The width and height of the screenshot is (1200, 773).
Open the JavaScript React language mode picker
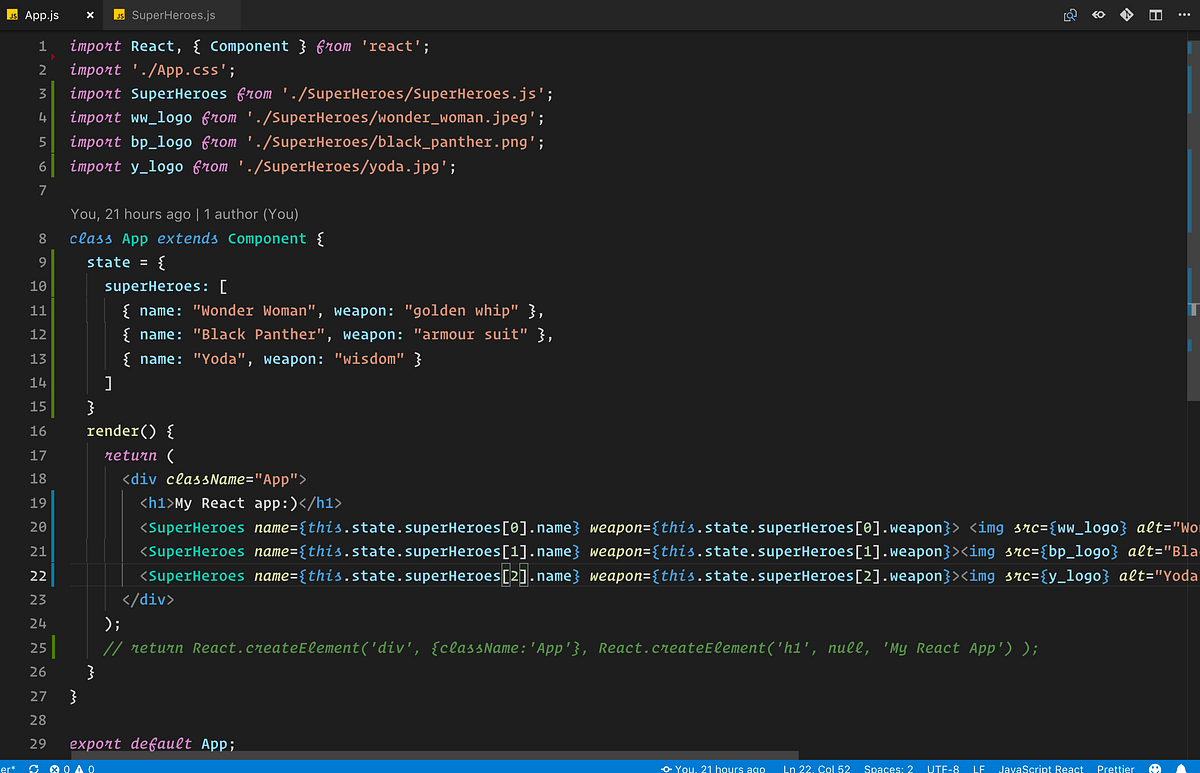pyautogui.click(x=1040, y=768)
